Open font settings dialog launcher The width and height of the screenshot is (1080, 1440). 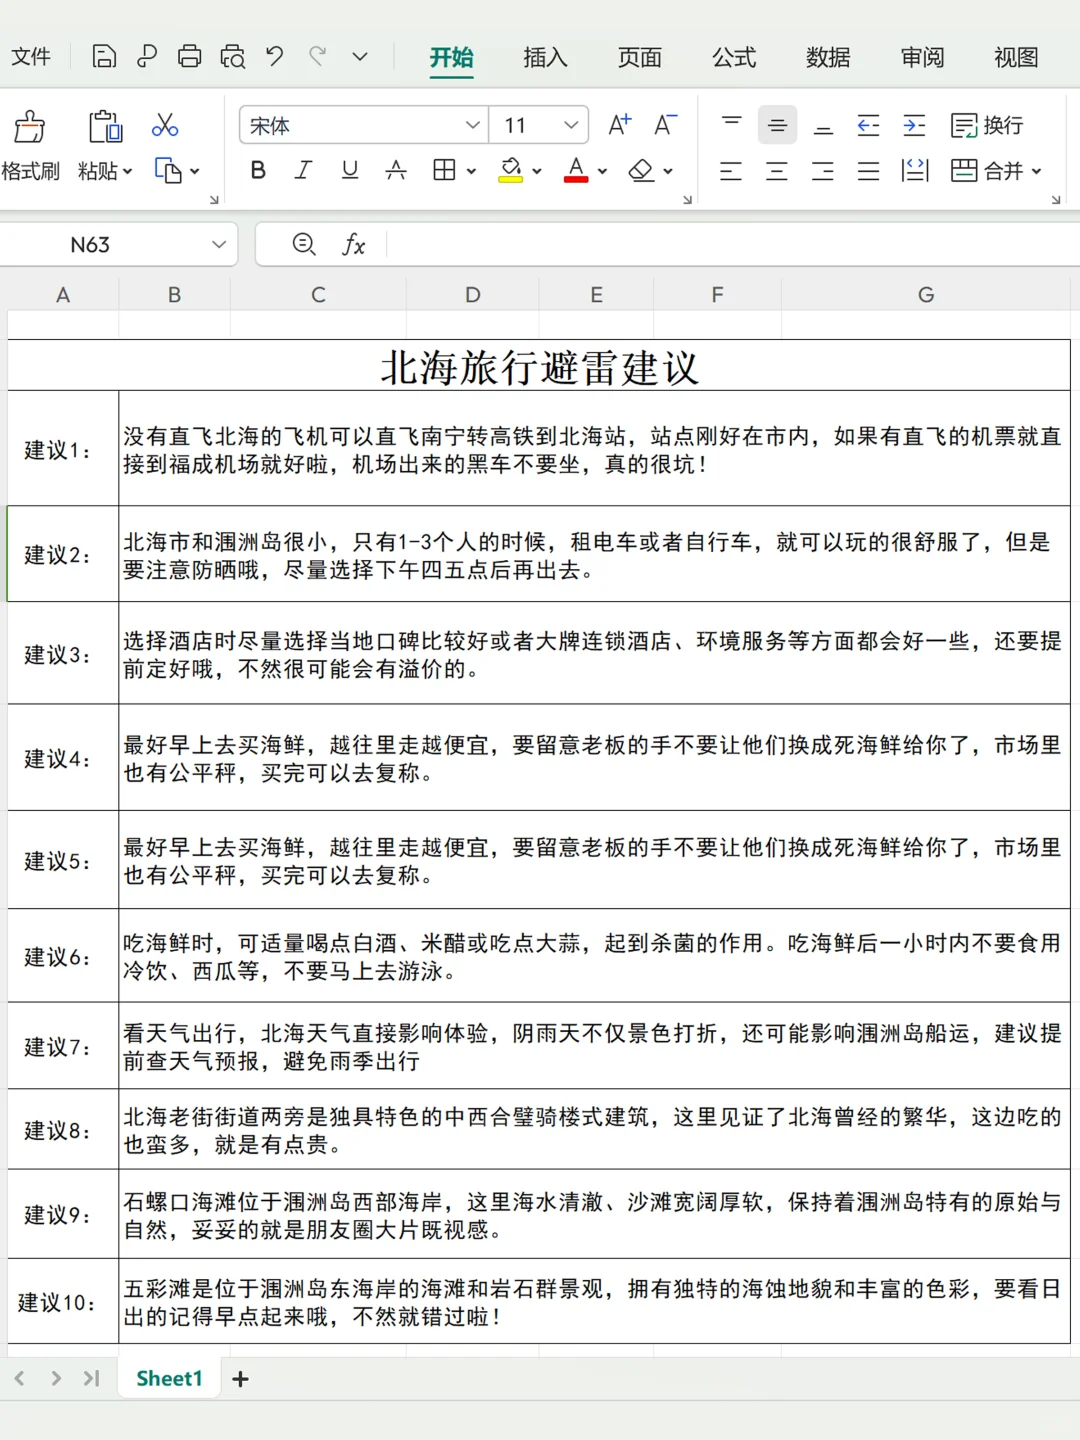688,200
